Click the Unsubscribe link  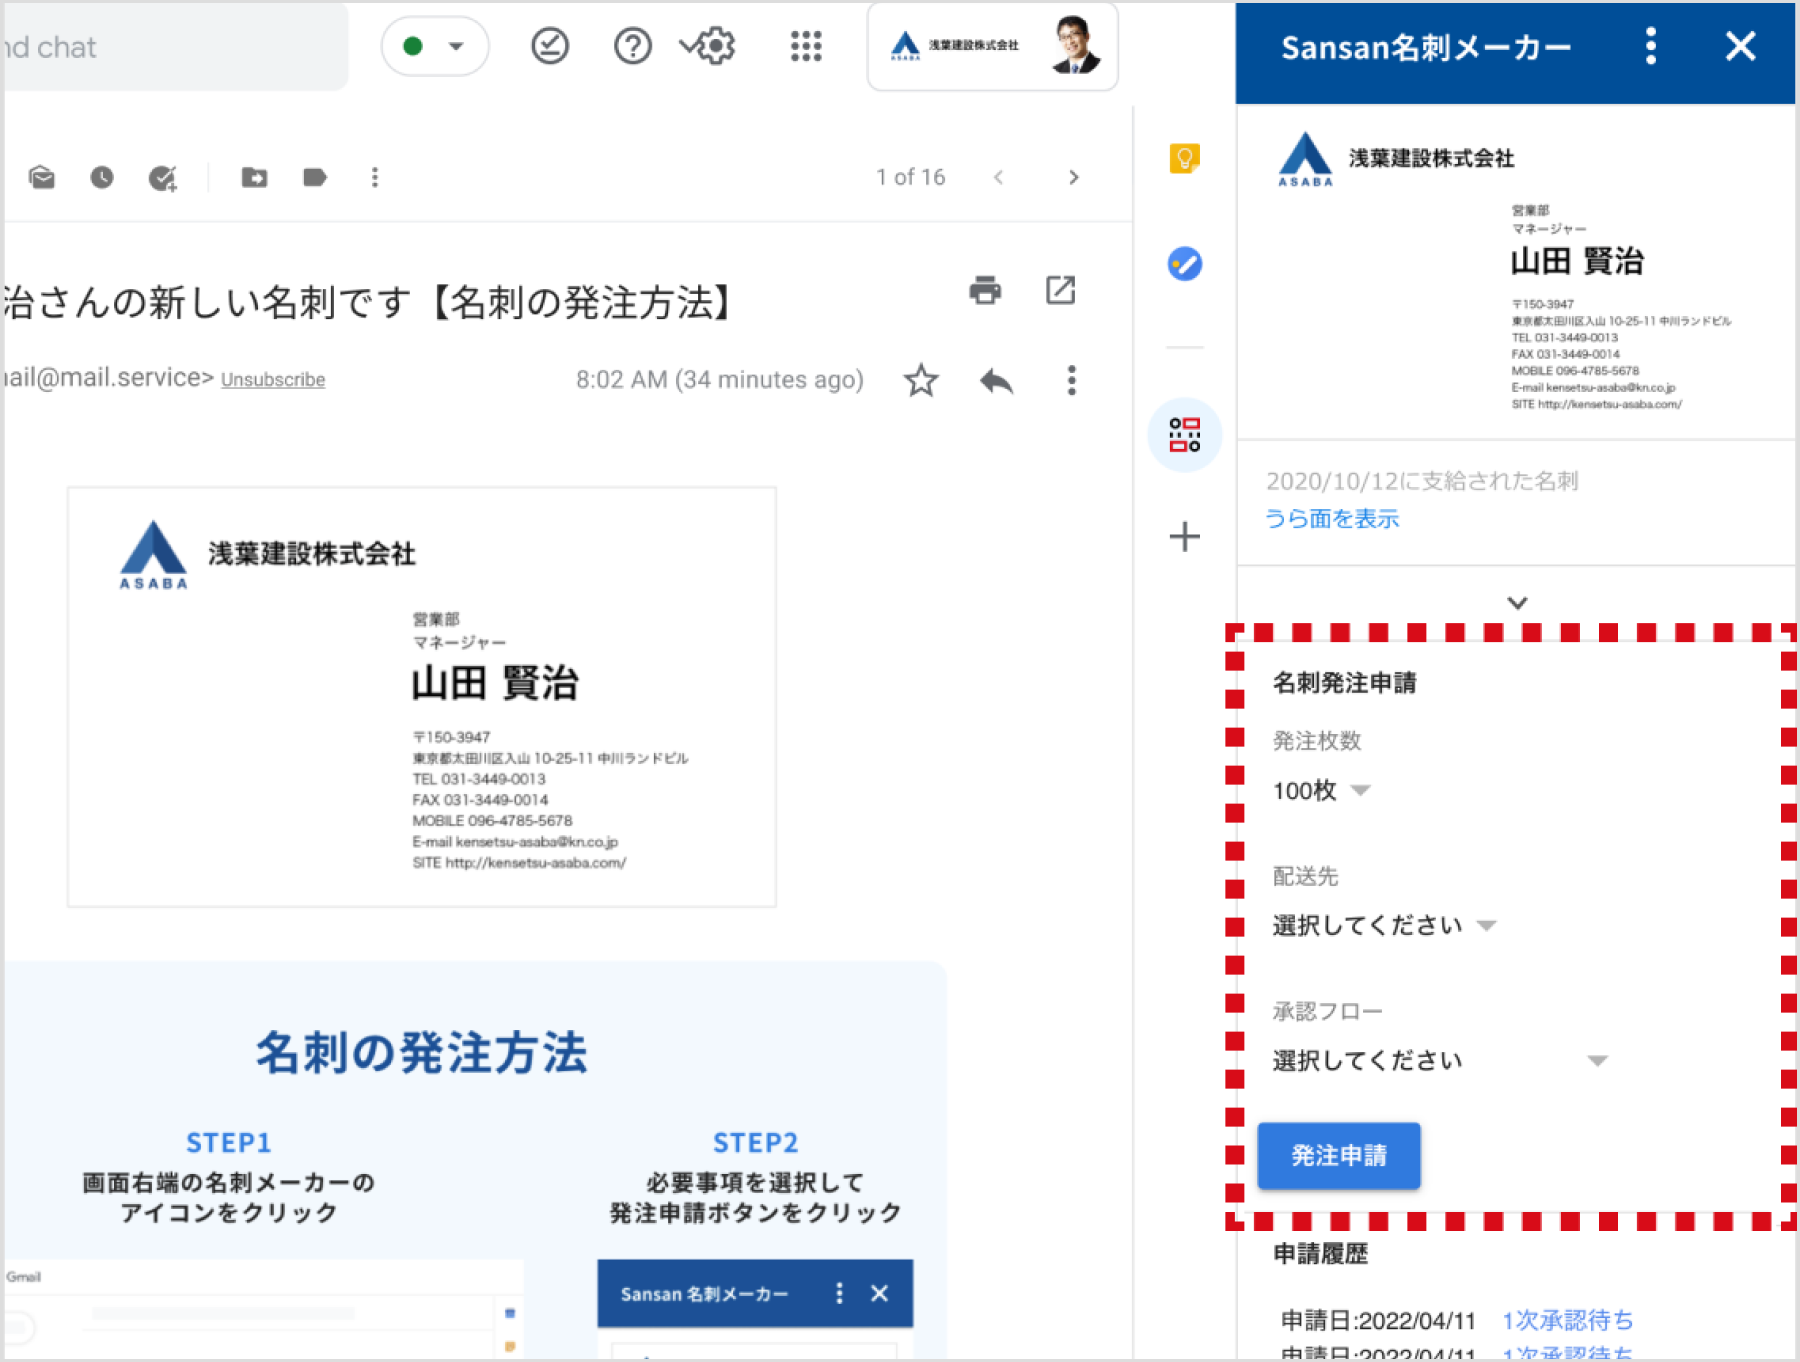pyautogui.click(x=273, y=380)
